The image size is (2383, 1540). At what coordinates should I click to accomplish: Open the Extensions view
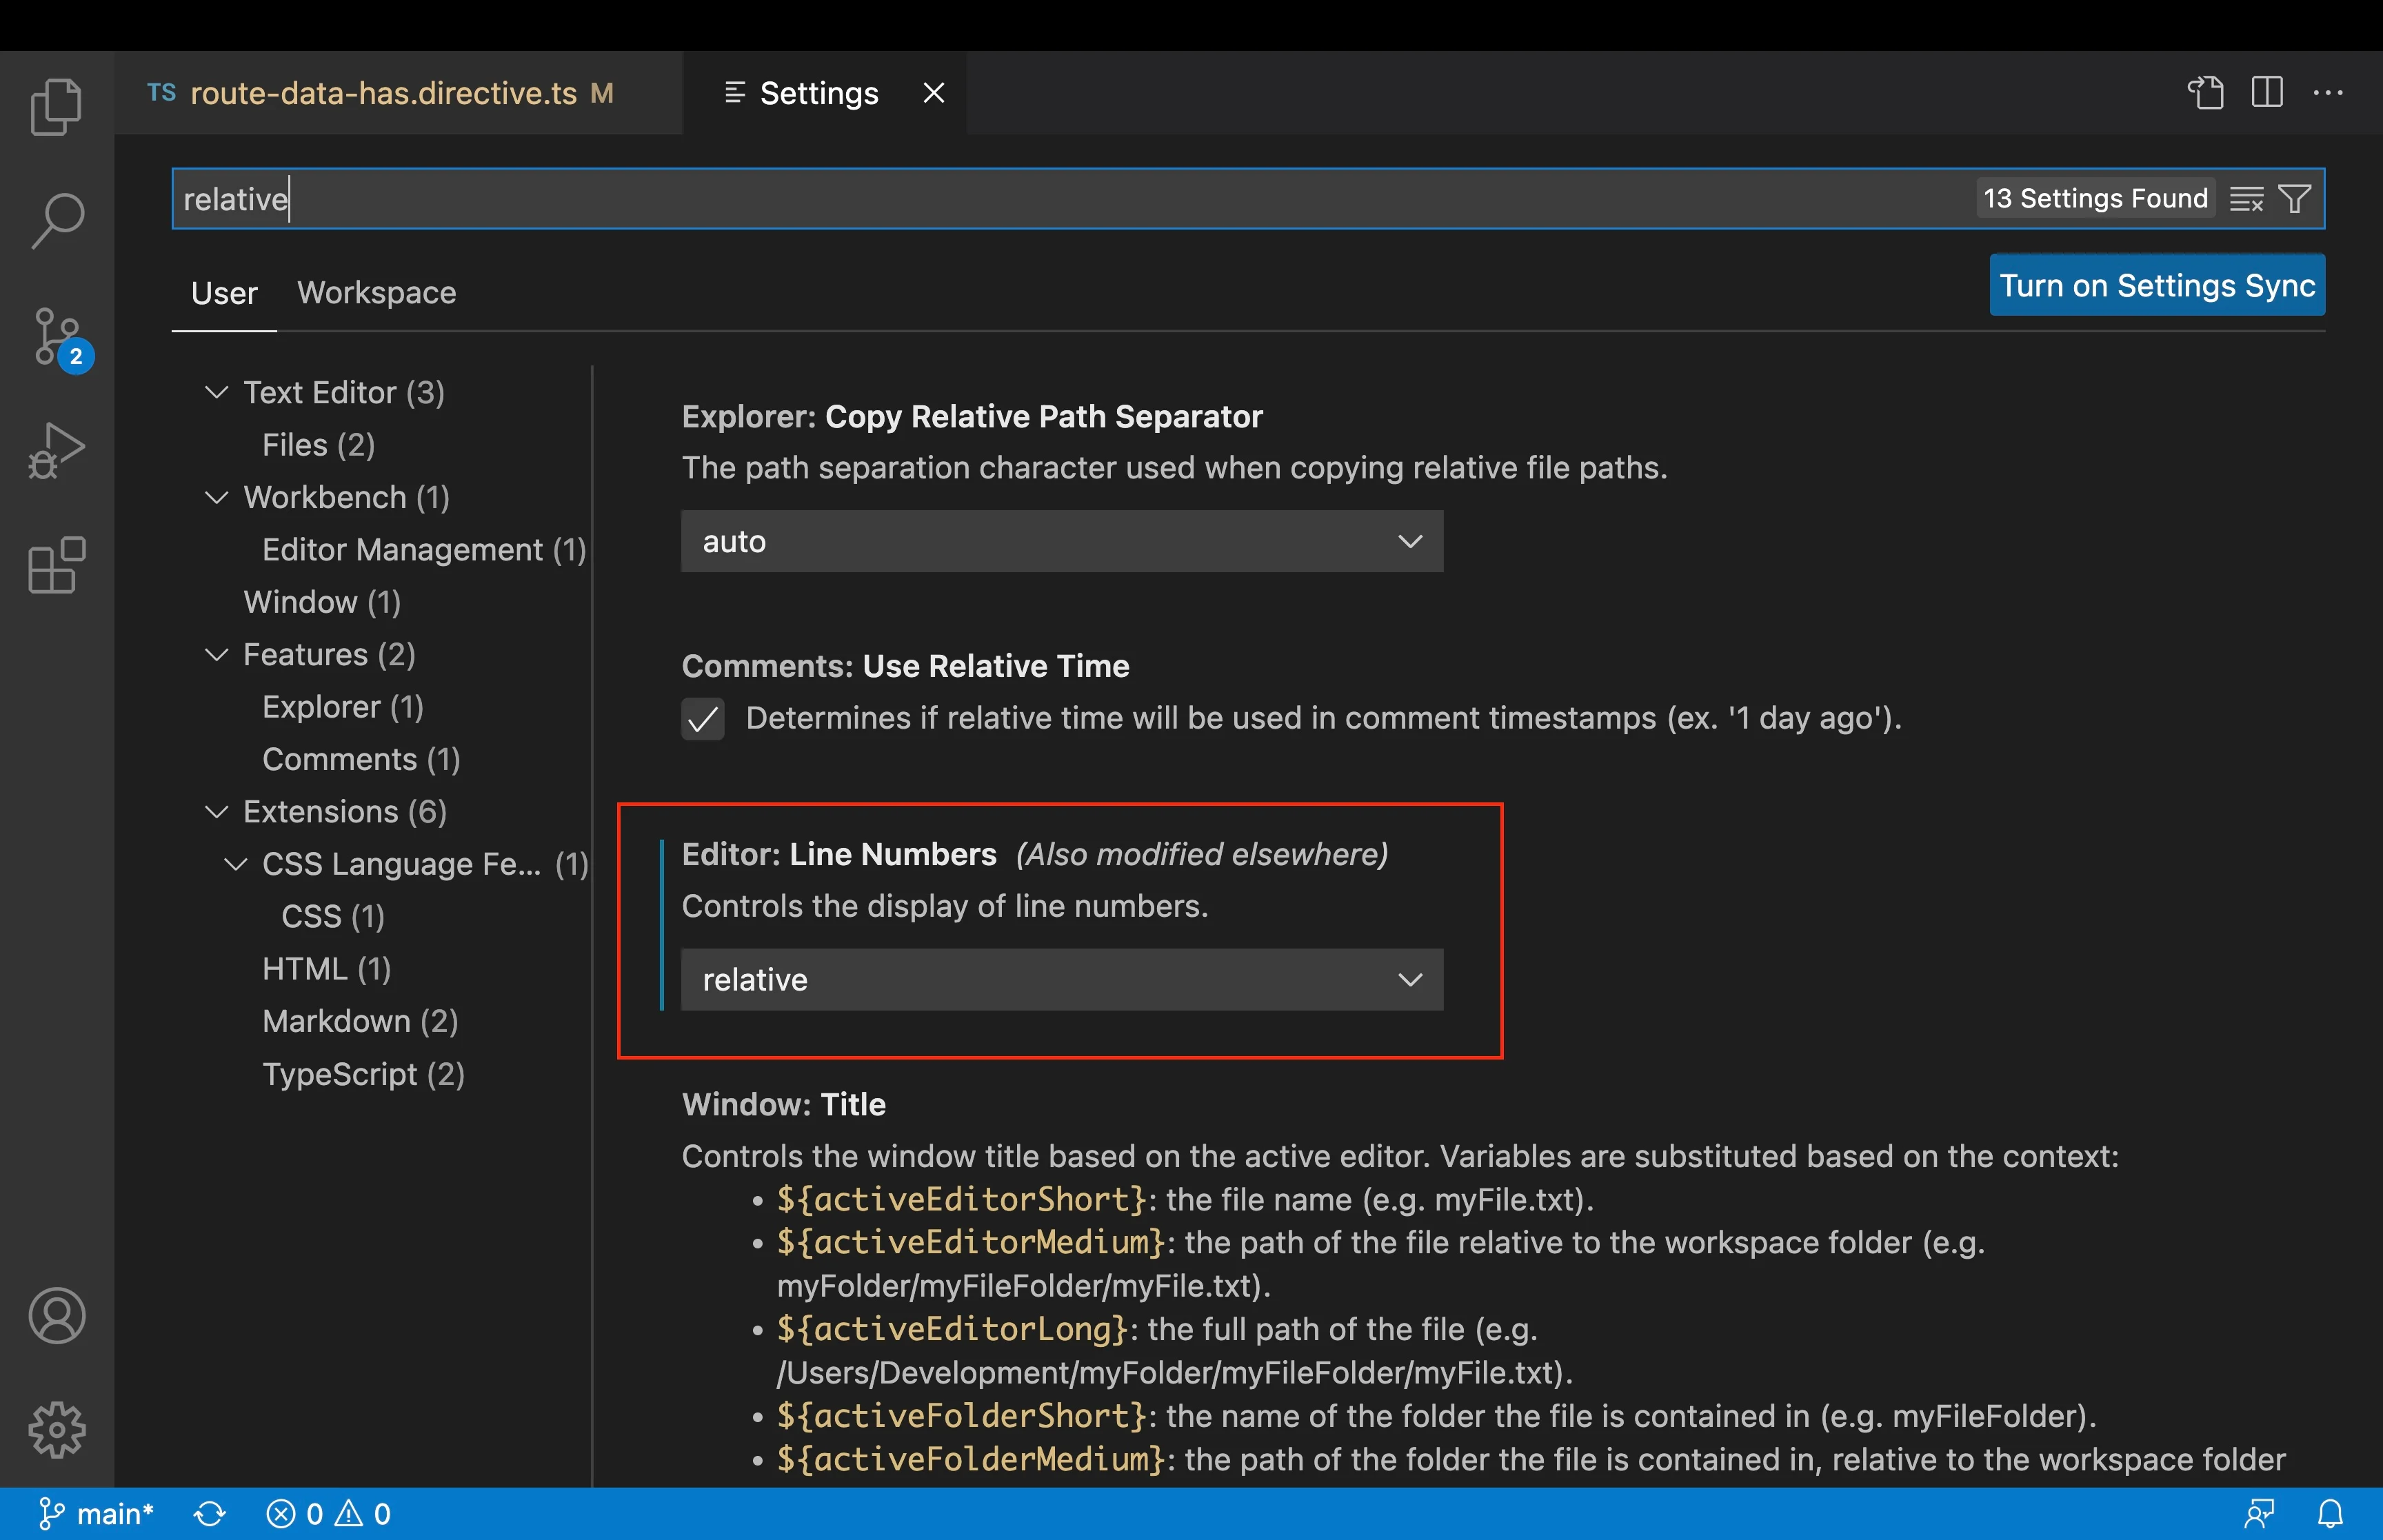click(x=56, y=565)
